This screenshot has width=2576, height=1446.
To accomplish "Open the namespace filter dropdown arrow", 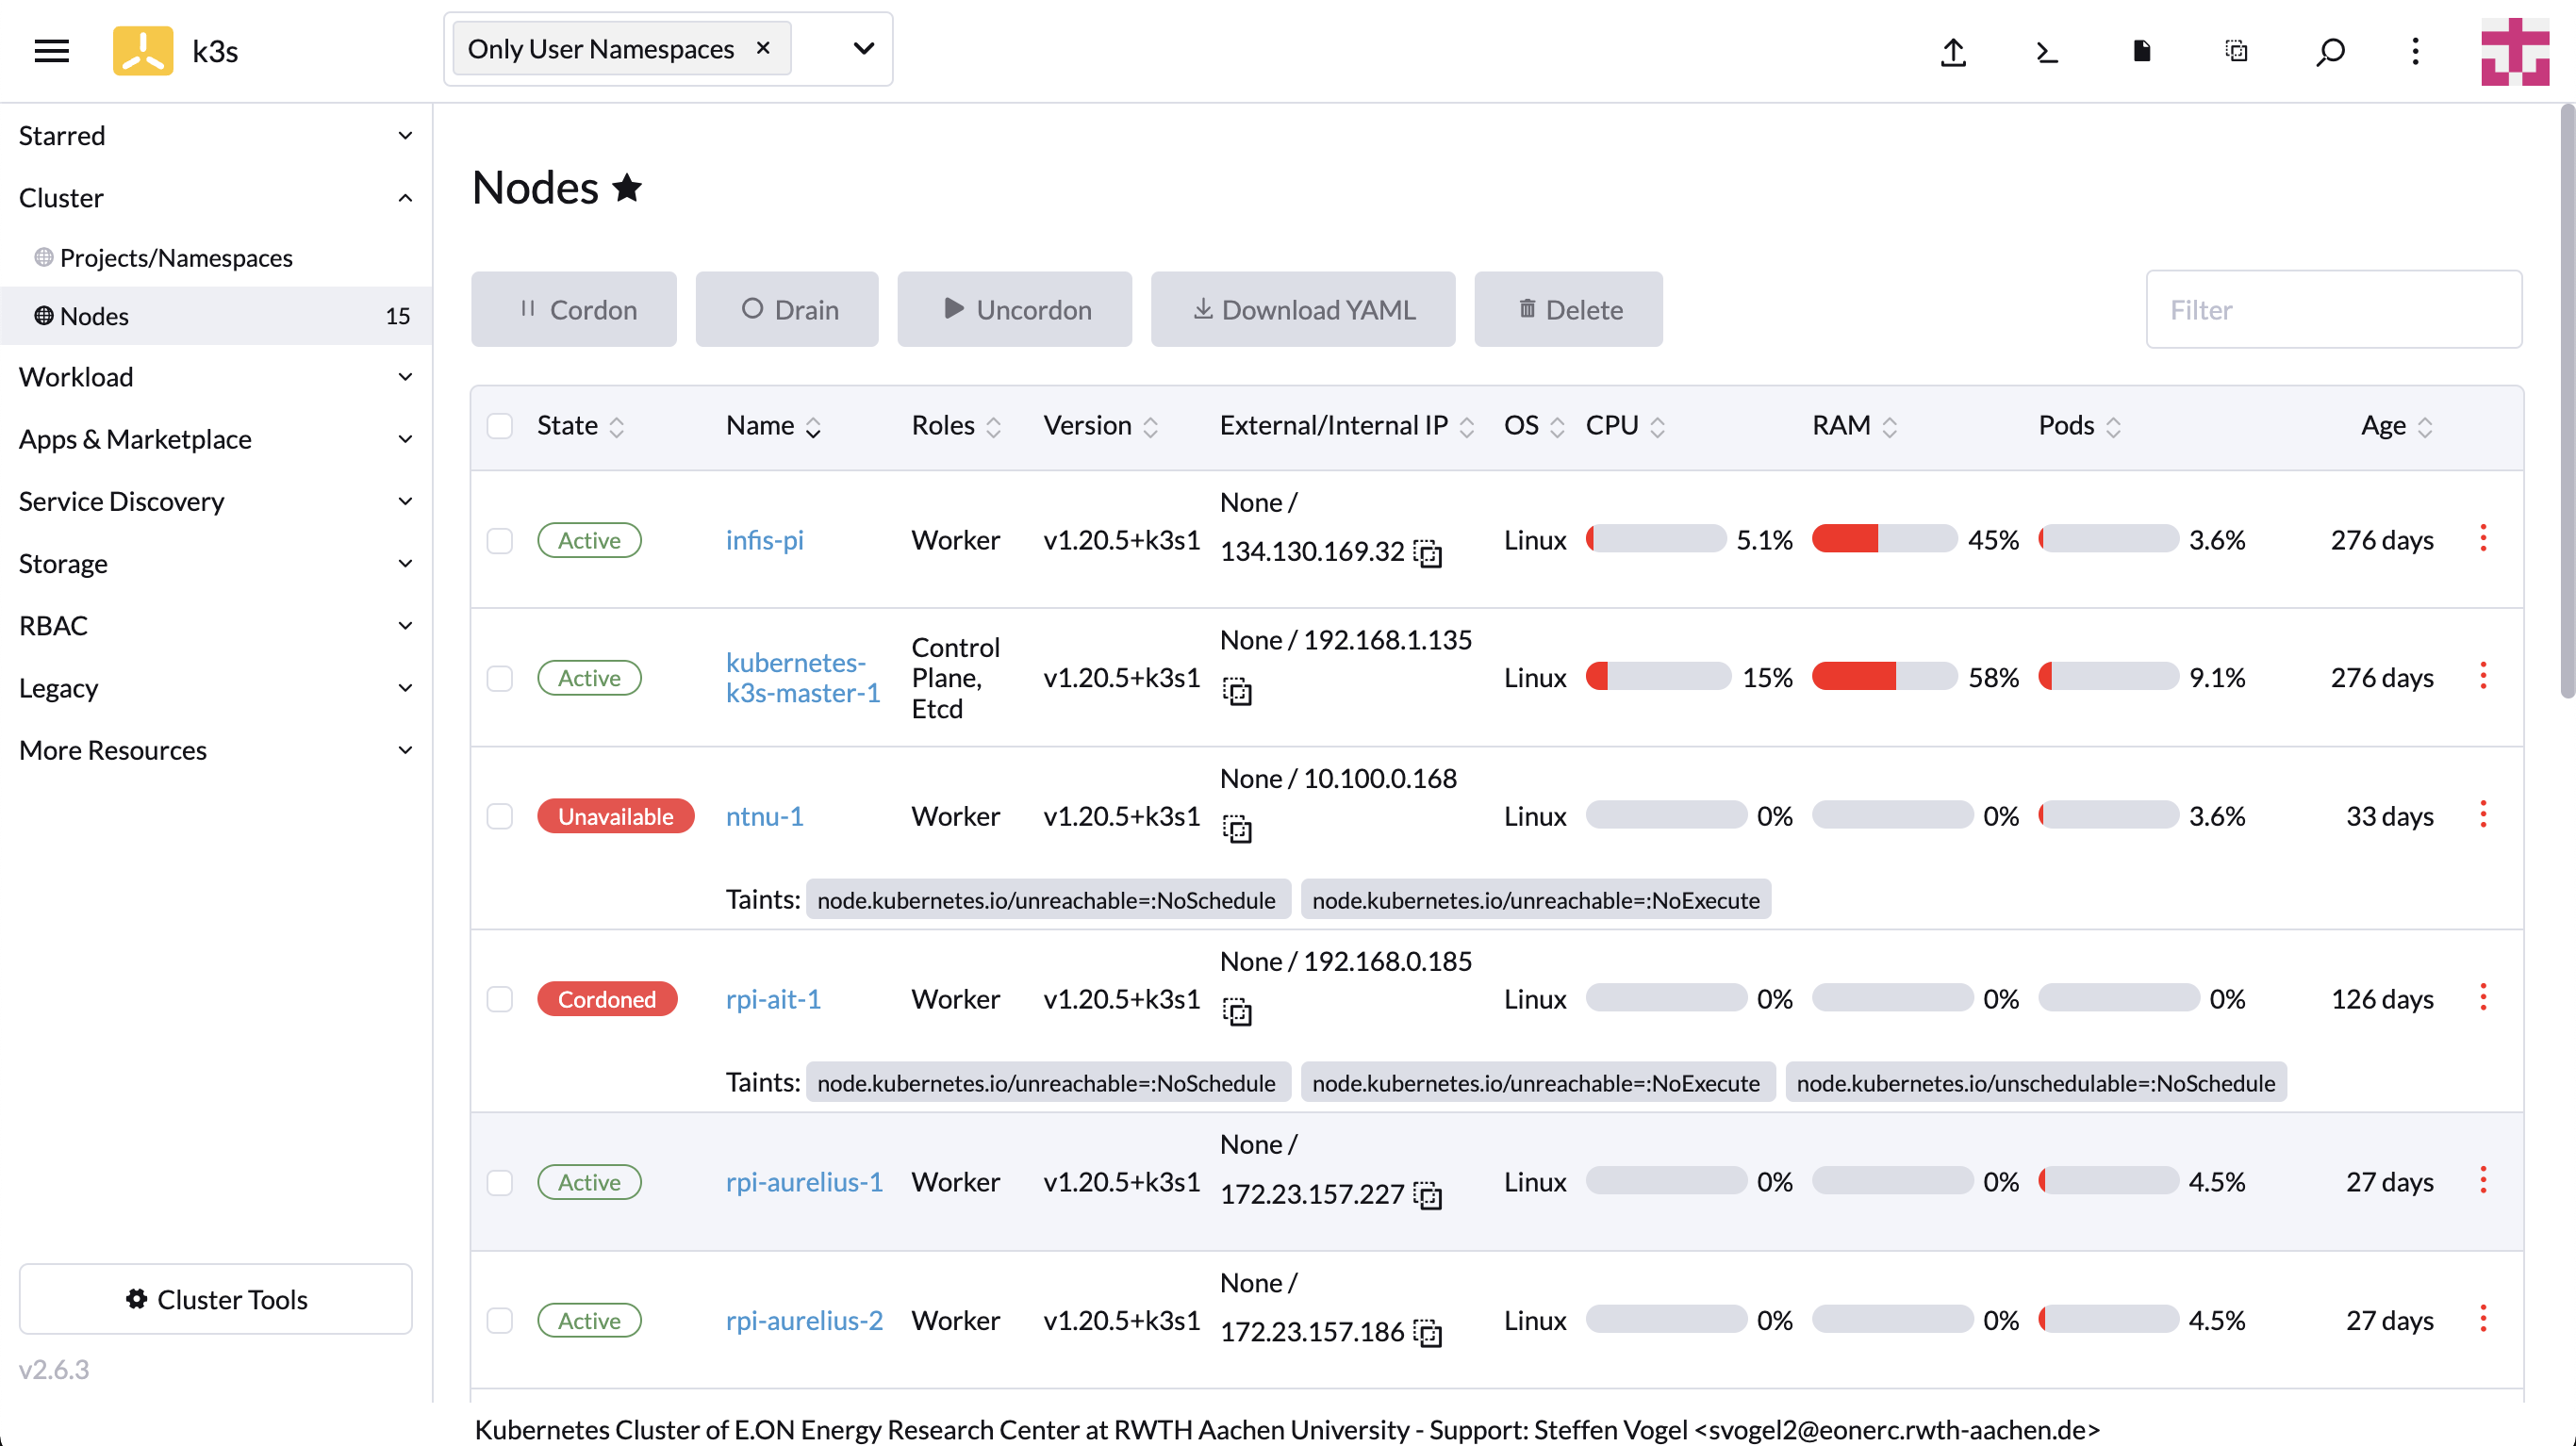I will coord(863,48).
